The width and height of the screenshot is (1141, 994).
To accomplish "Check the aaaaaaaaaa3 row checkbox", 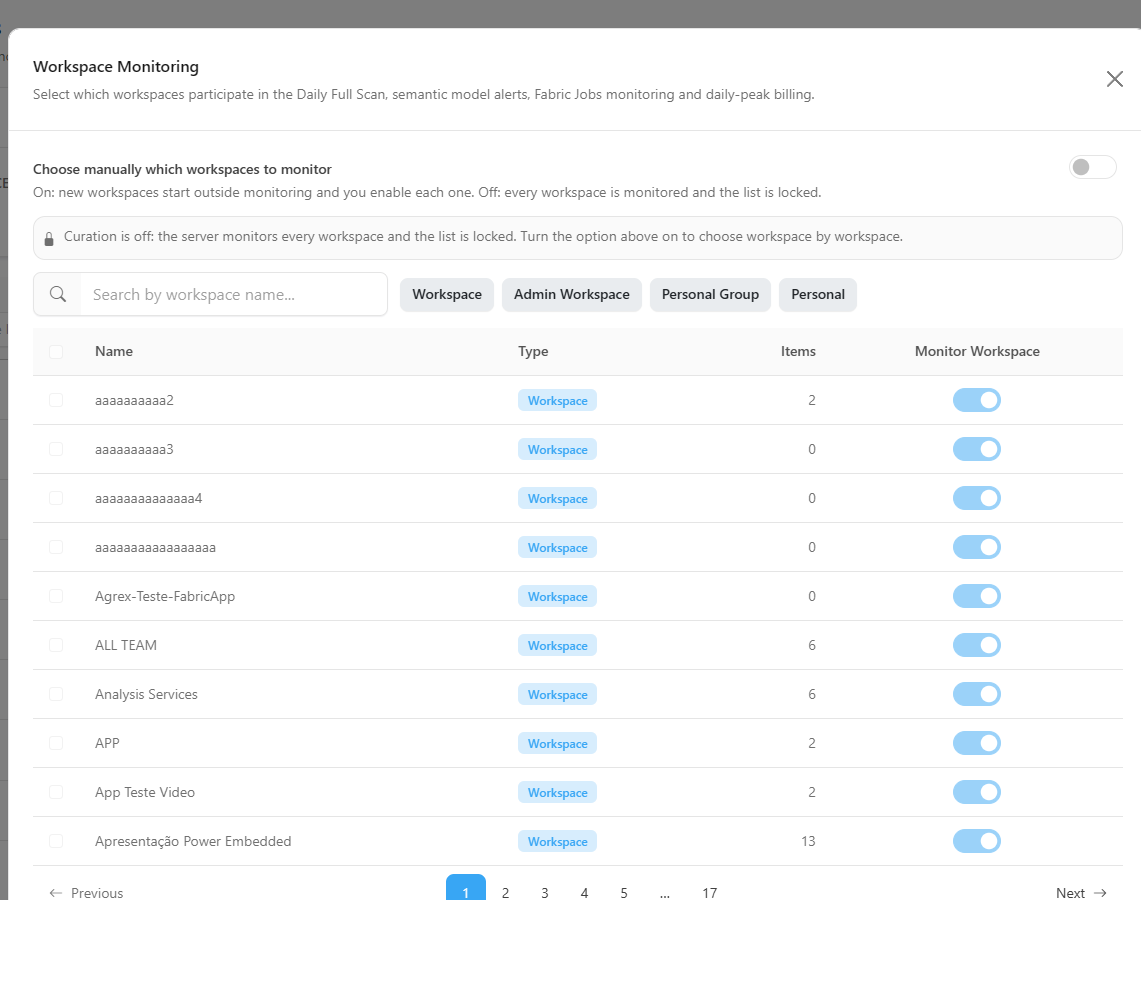I will (x=56, y=449).
